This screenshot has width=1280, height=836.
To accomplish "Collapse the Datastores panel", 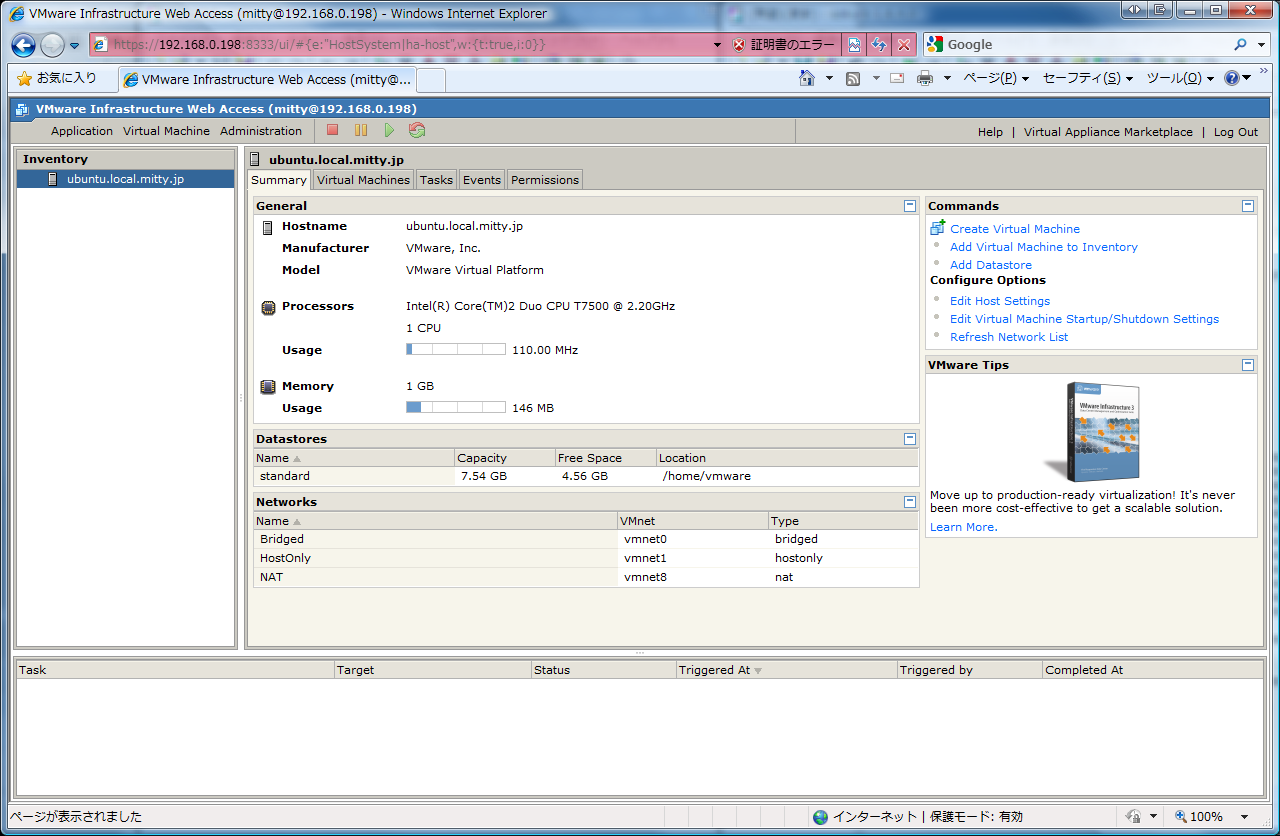I will [910, 439].
